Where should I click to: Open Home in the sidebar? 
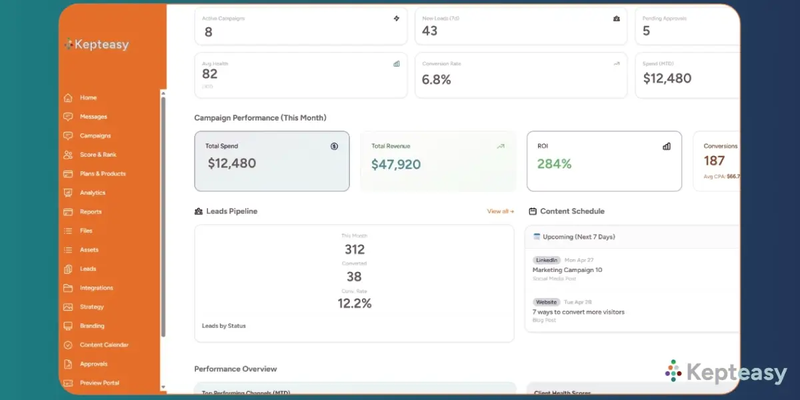coord(88,97)
